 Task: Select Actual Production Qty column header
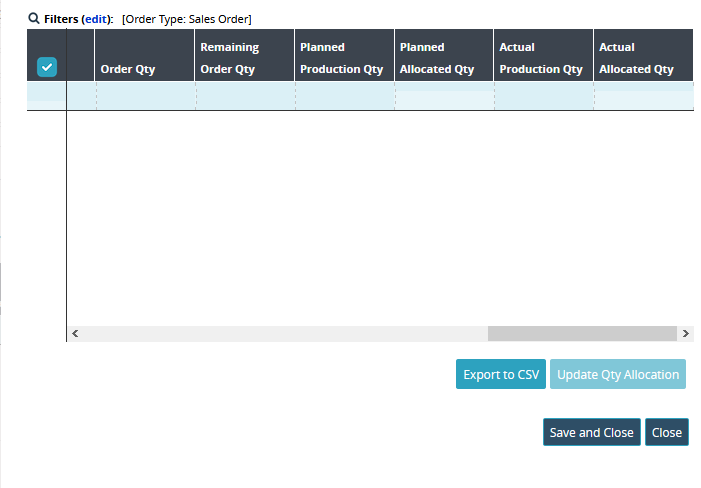pos(541,58)
